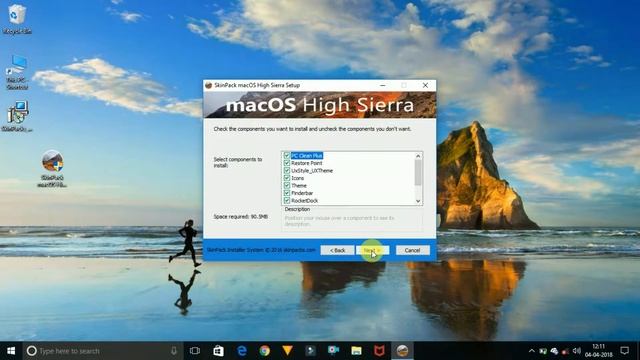
Task: Select the 'Theme' list label
Action: 299,185
